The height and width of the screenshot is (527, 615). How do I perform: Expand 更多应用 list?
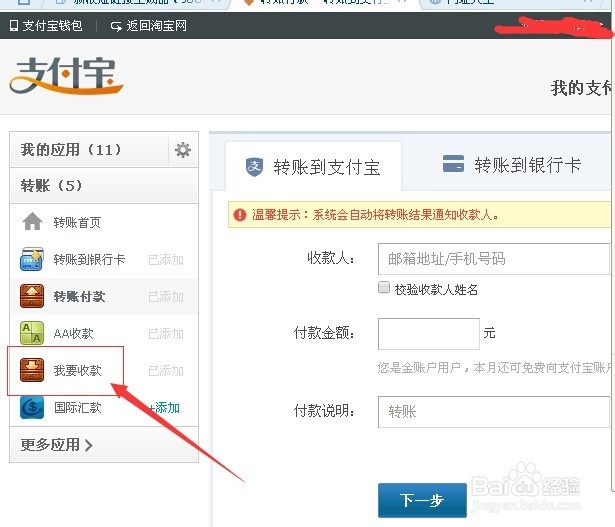[x=56, y=445]
